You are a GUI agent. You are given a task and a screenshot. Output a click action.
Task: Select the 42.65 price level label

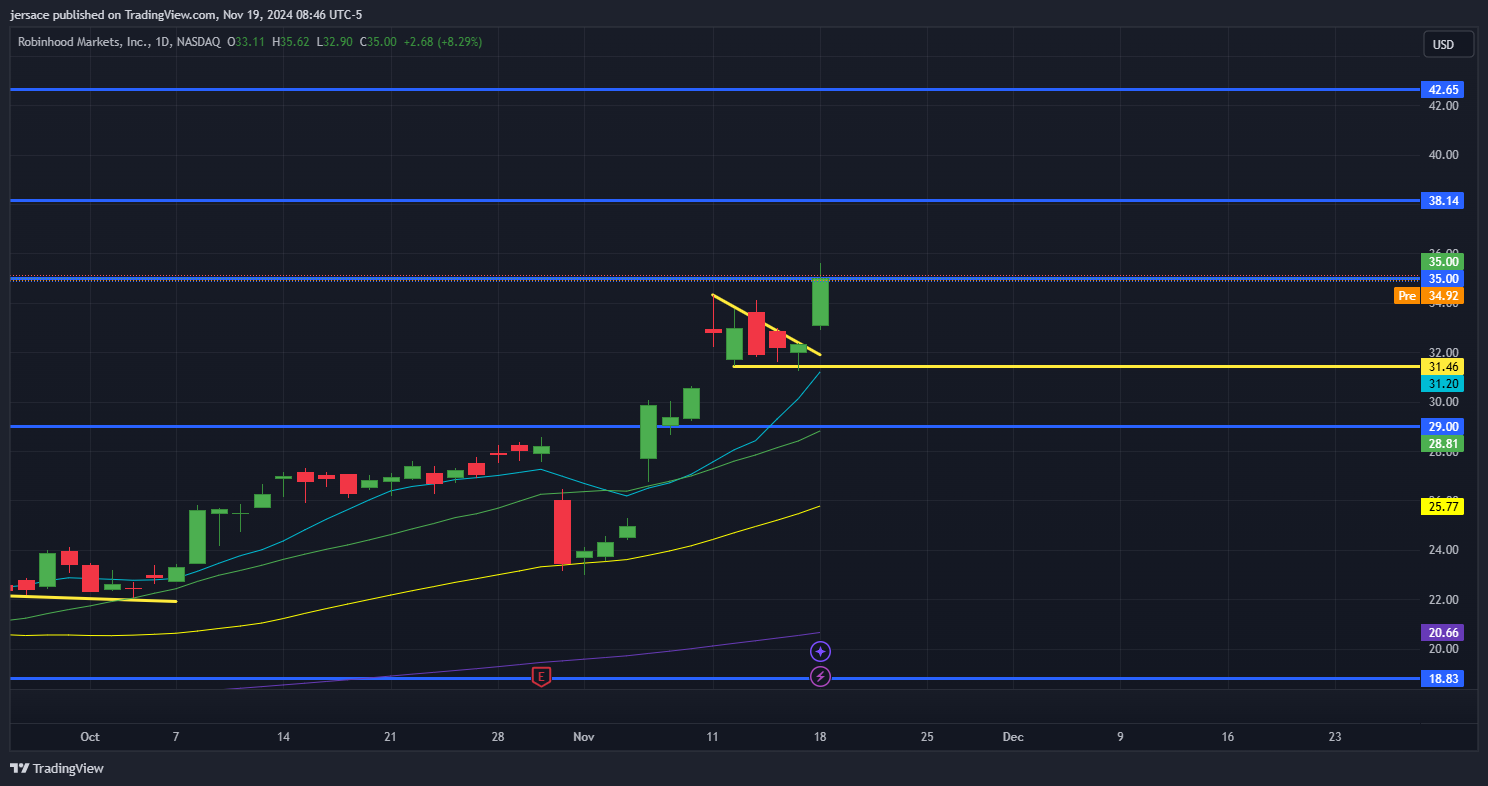coord(1443,89)
